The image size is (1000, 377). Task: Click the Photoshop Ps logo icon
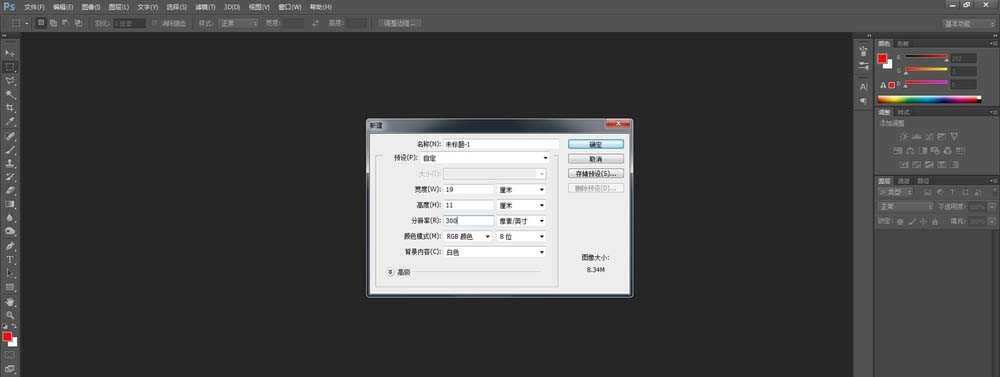9,6
